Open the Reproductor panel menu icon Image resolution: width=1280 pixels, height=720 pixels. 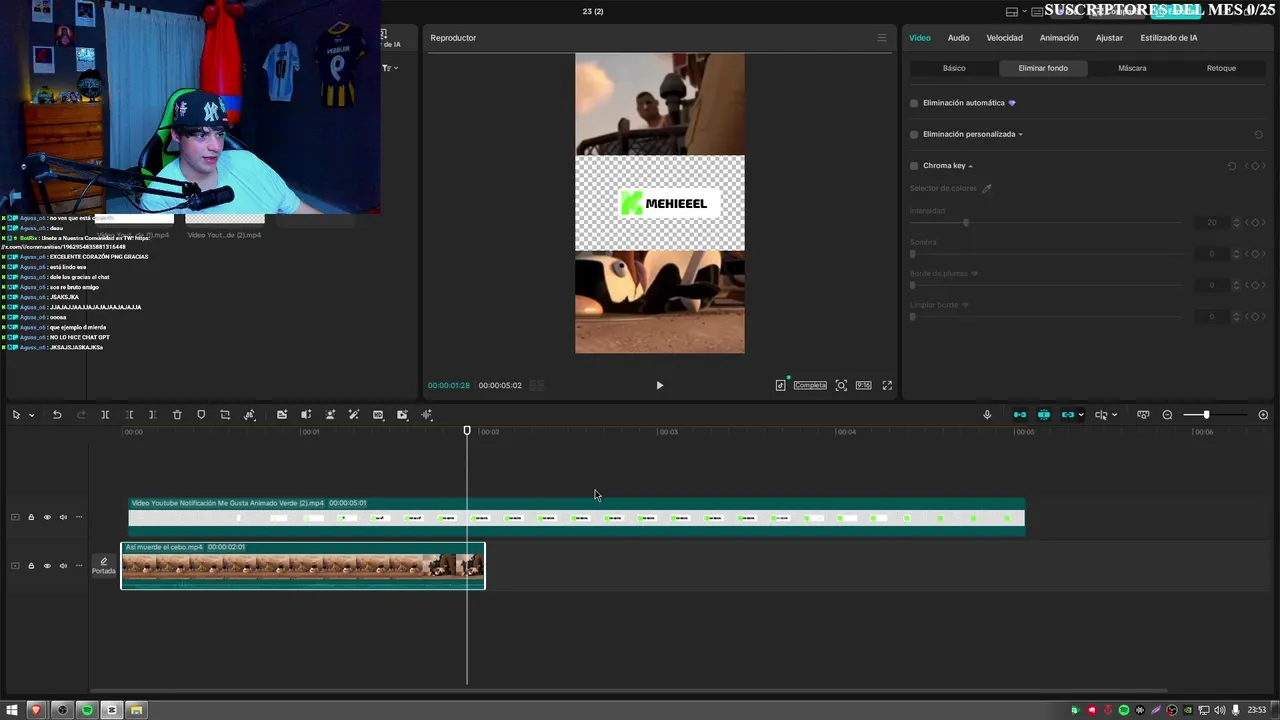point(881,38)
